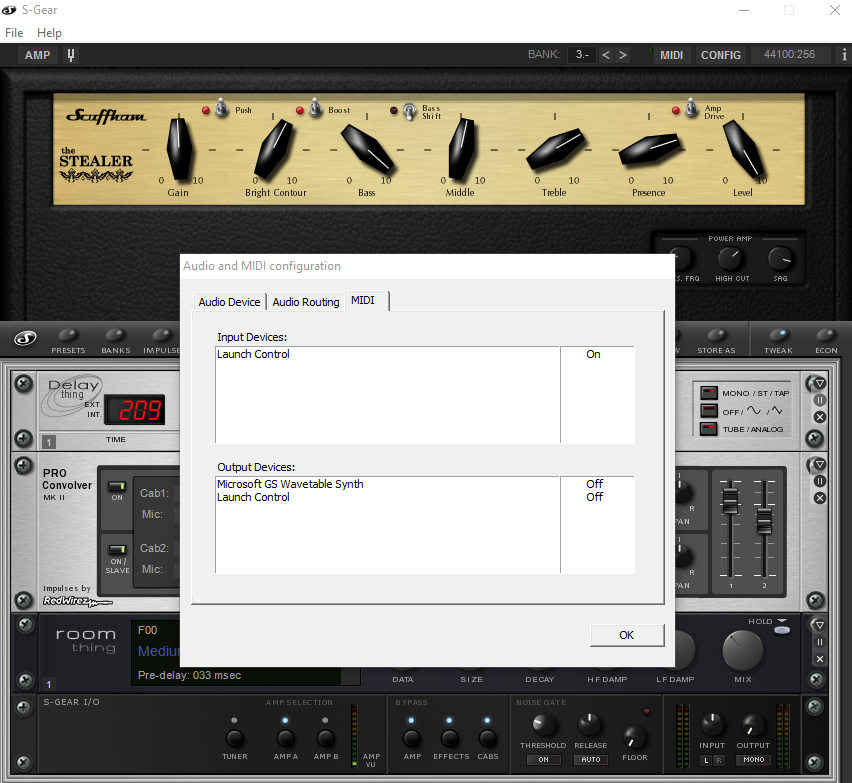Screen dimensions: 852x783
Task: Toggle the Boost switch on amp
Action: coord(315,108)
